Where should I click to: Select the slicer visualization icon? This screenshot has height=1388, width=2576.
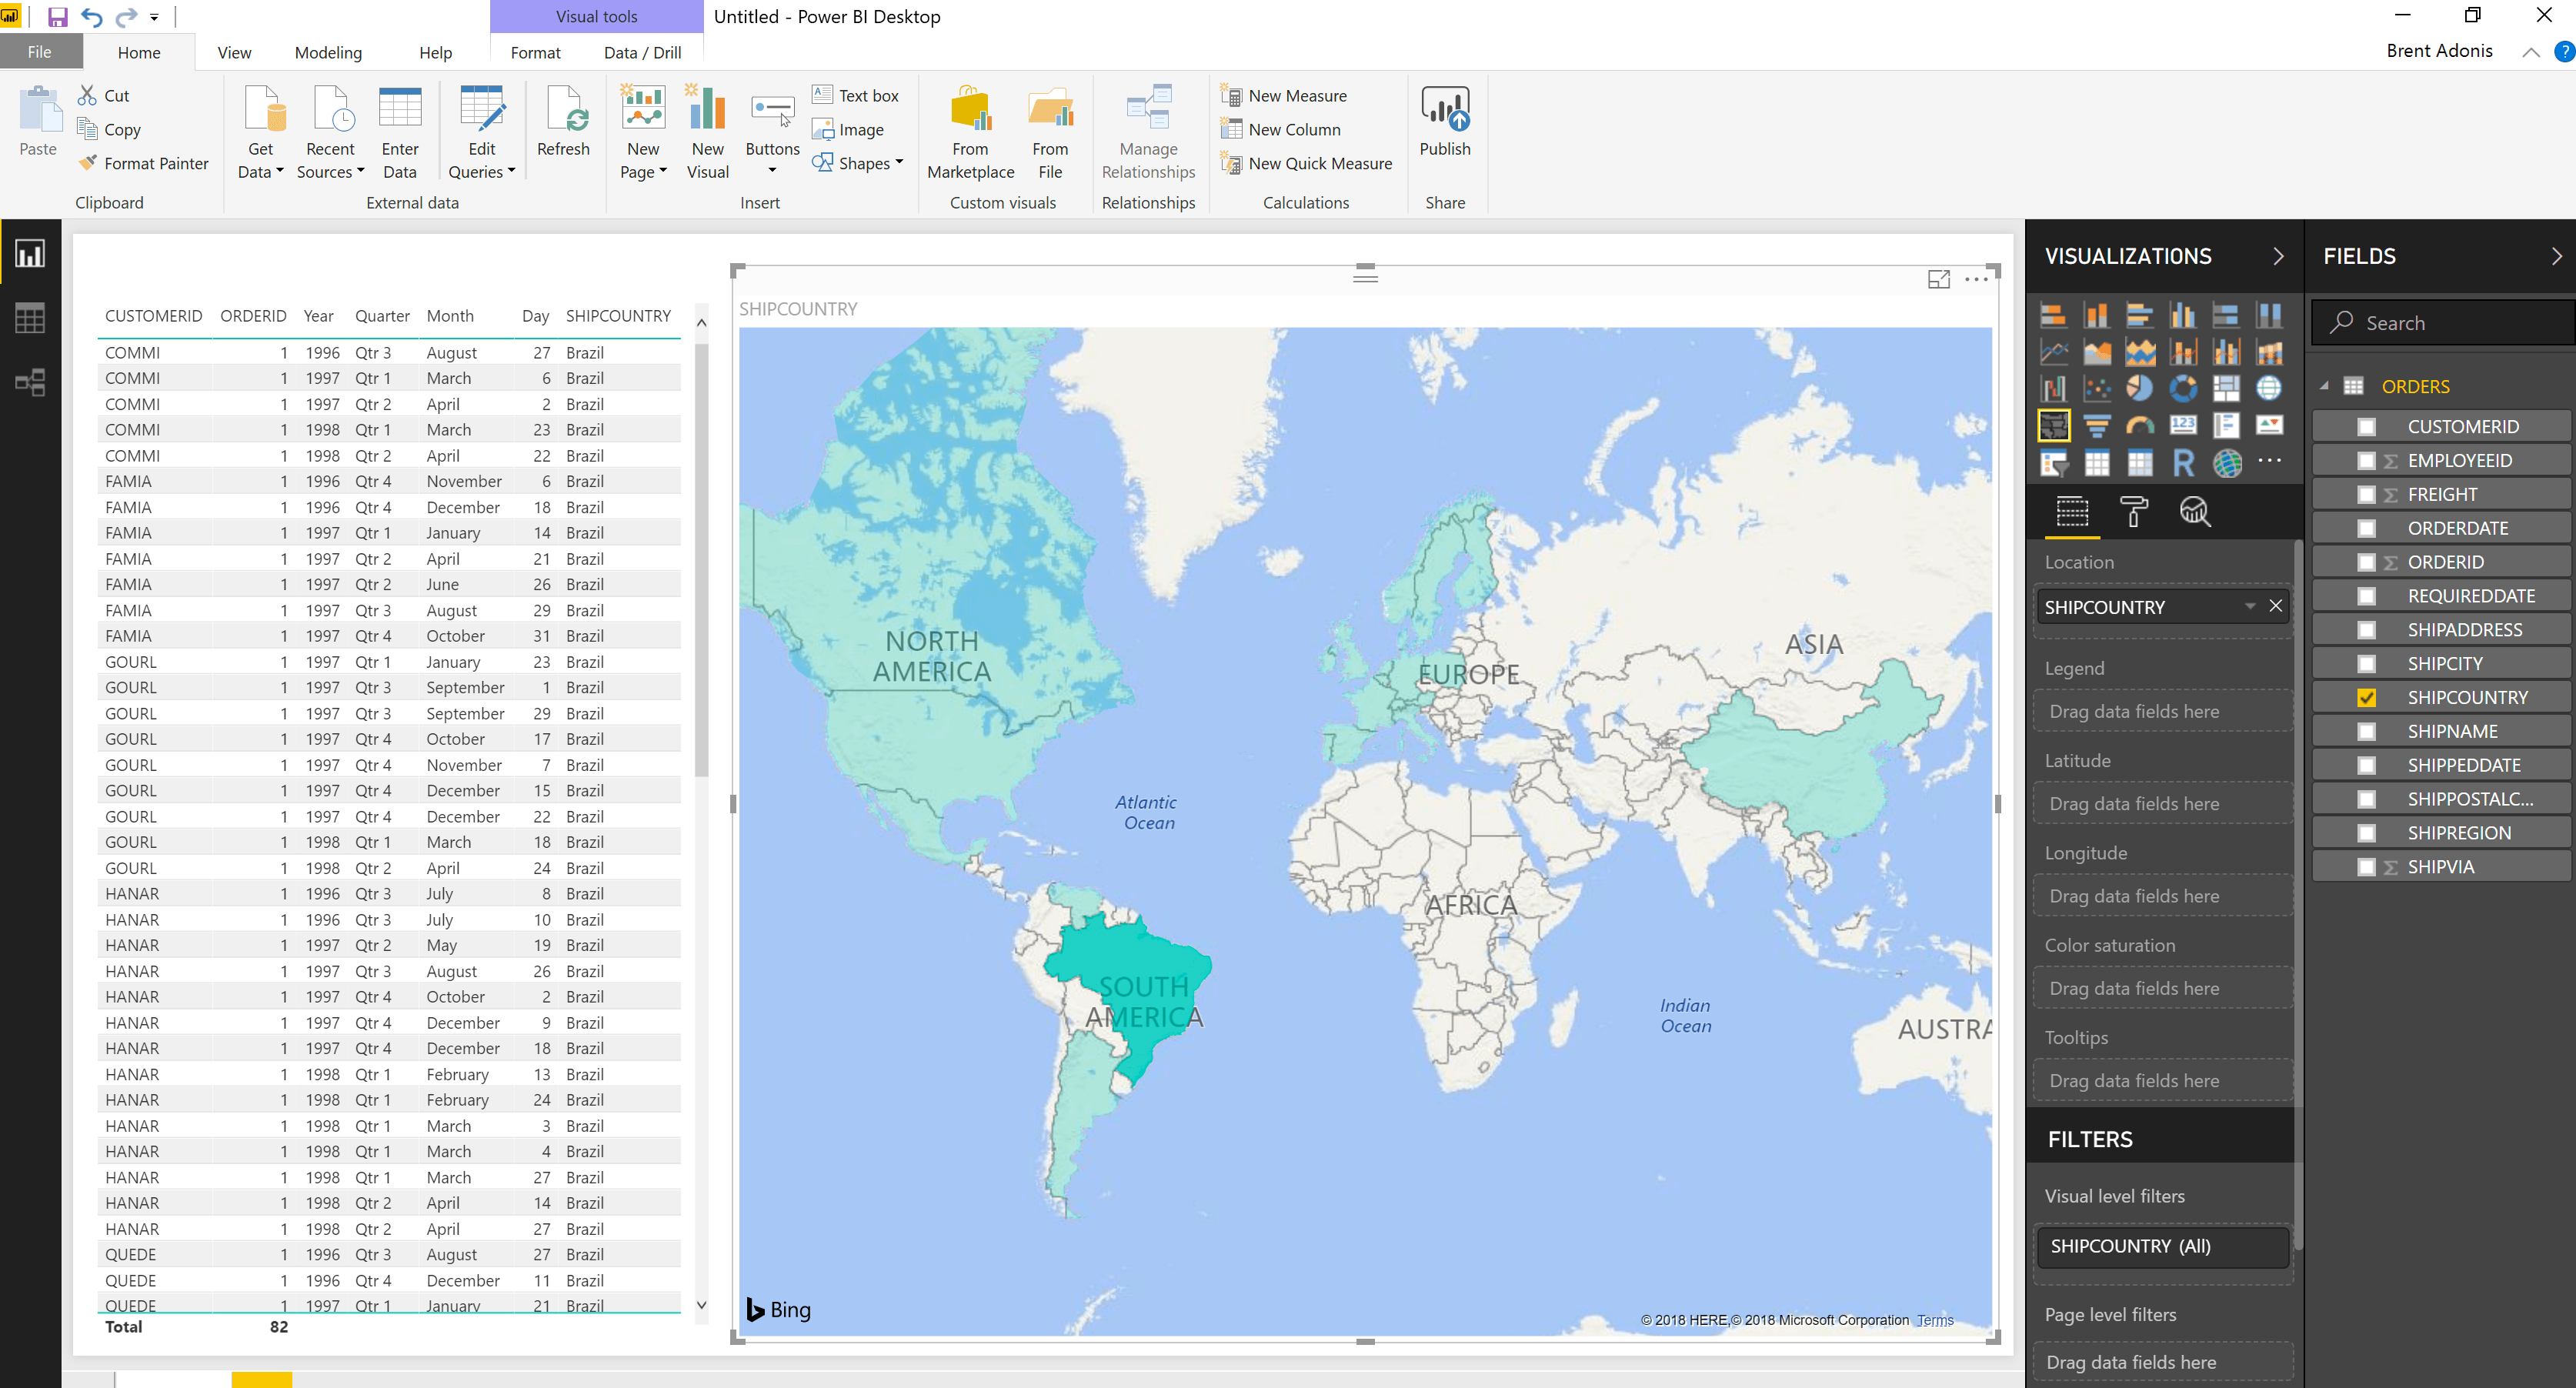tap(2054, 463)
